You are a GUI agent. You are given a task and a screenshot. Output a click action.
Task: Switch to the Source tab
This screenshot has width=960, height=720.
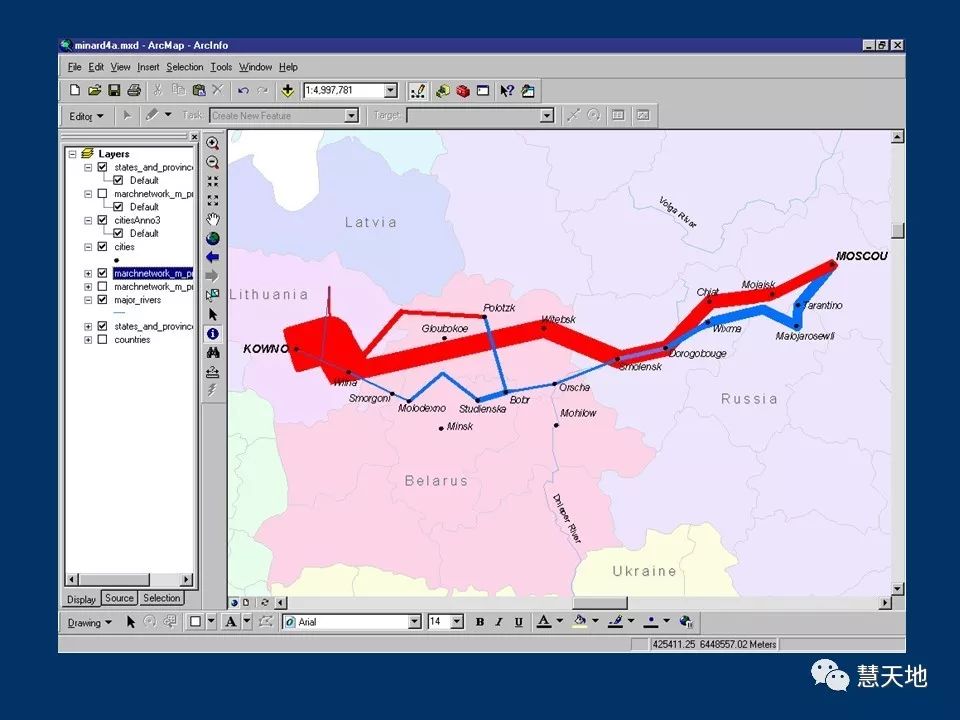pos(119,599)
